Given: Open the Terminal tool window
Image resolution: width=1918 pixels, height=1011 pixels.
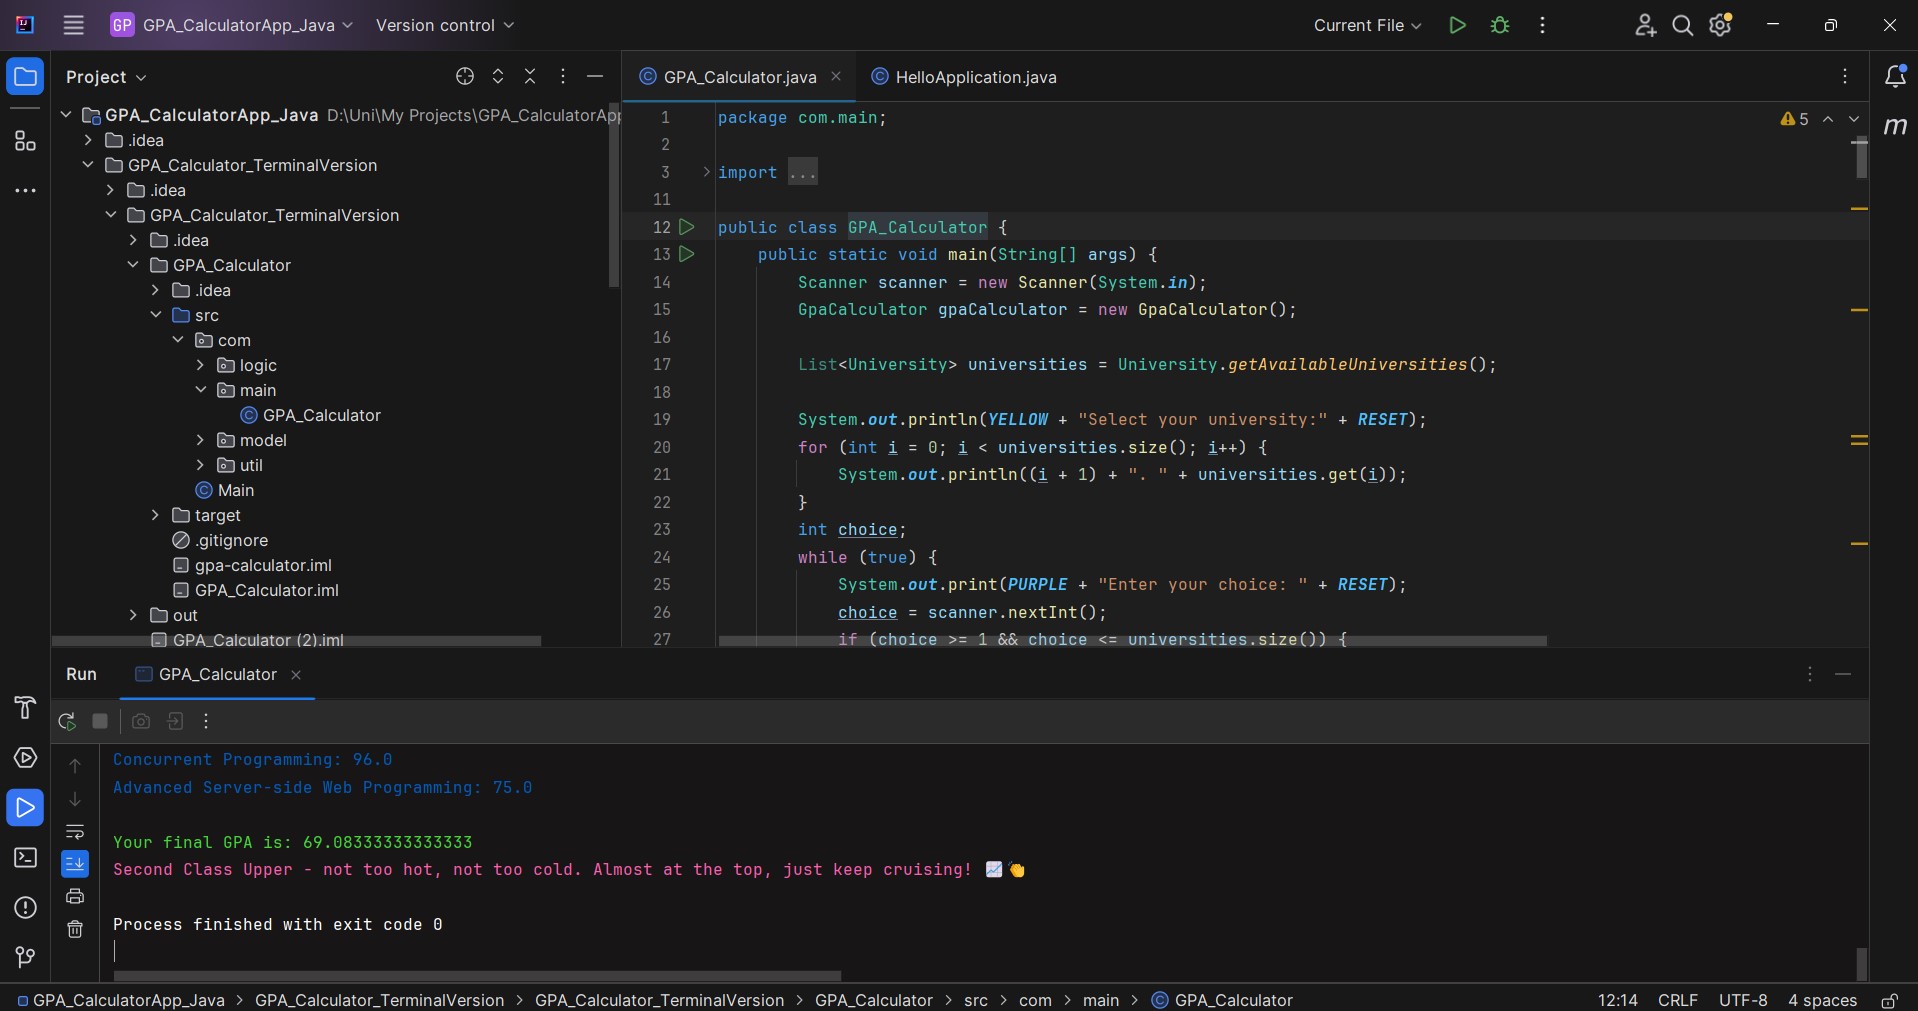Looking at the screenshot, I should [25, 858].
